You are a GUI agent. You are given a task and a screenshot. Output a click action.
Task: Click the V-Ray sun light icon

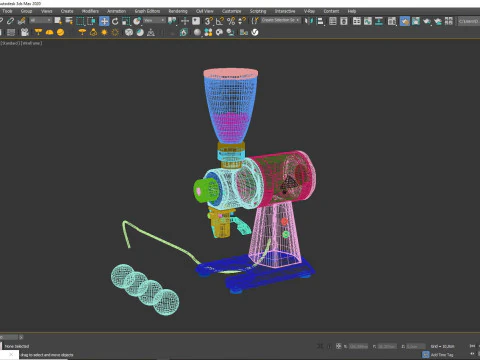(104, 32)
